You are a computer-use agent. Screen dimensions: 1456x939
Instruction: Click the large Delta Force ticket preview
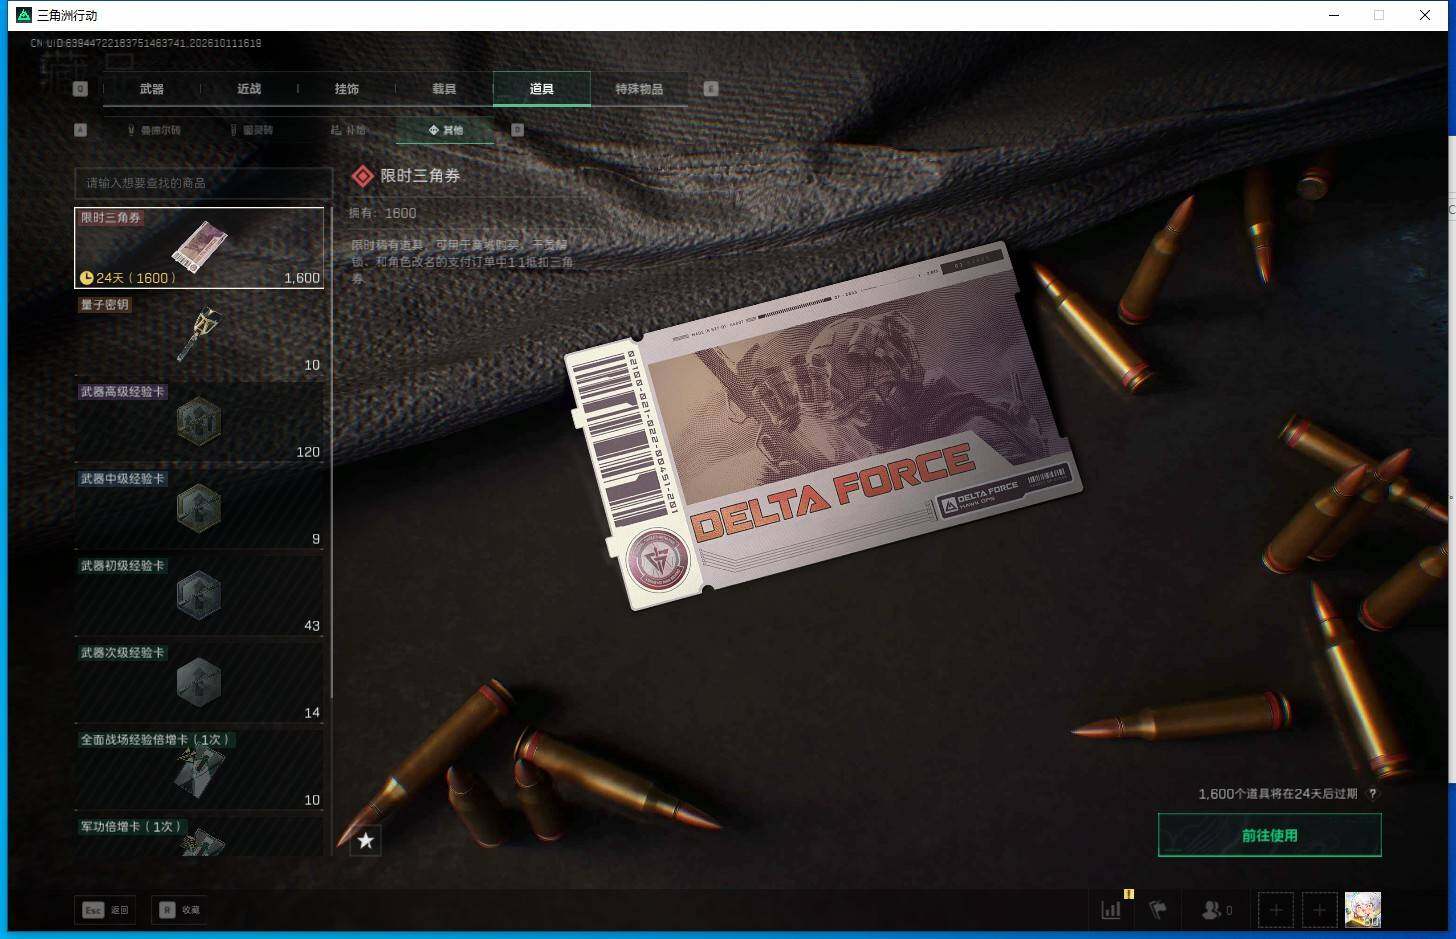click(823, 425)
